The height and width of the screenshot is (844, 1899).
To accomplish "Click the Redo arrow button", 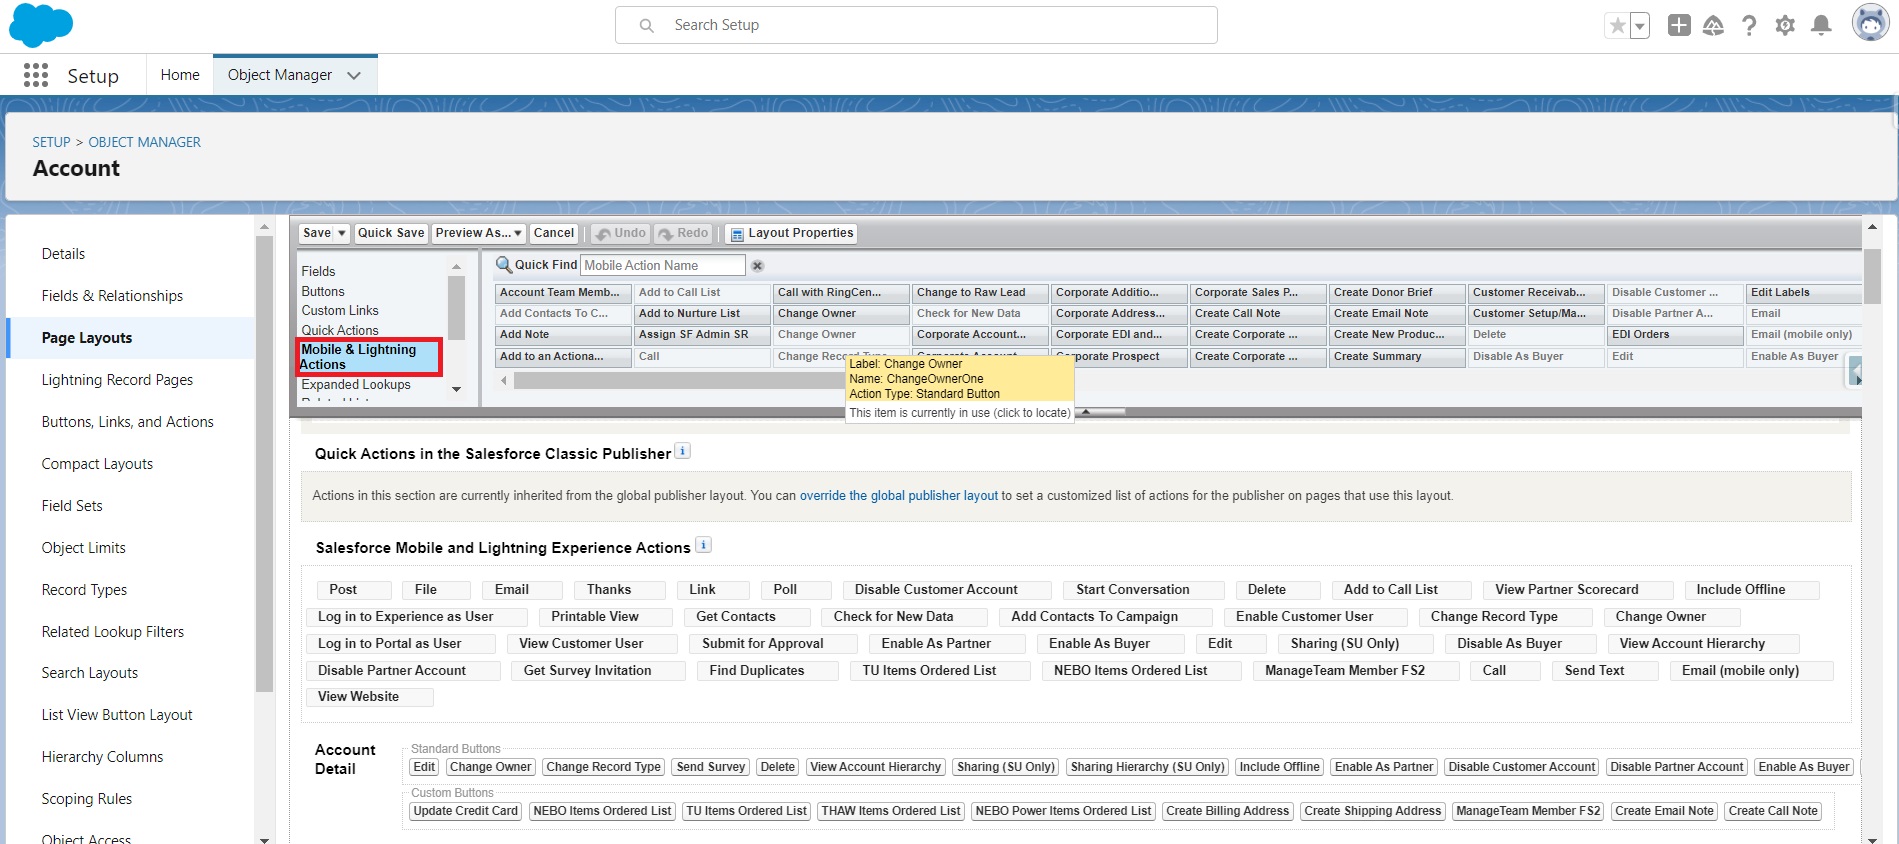I will tap(683, 233).
